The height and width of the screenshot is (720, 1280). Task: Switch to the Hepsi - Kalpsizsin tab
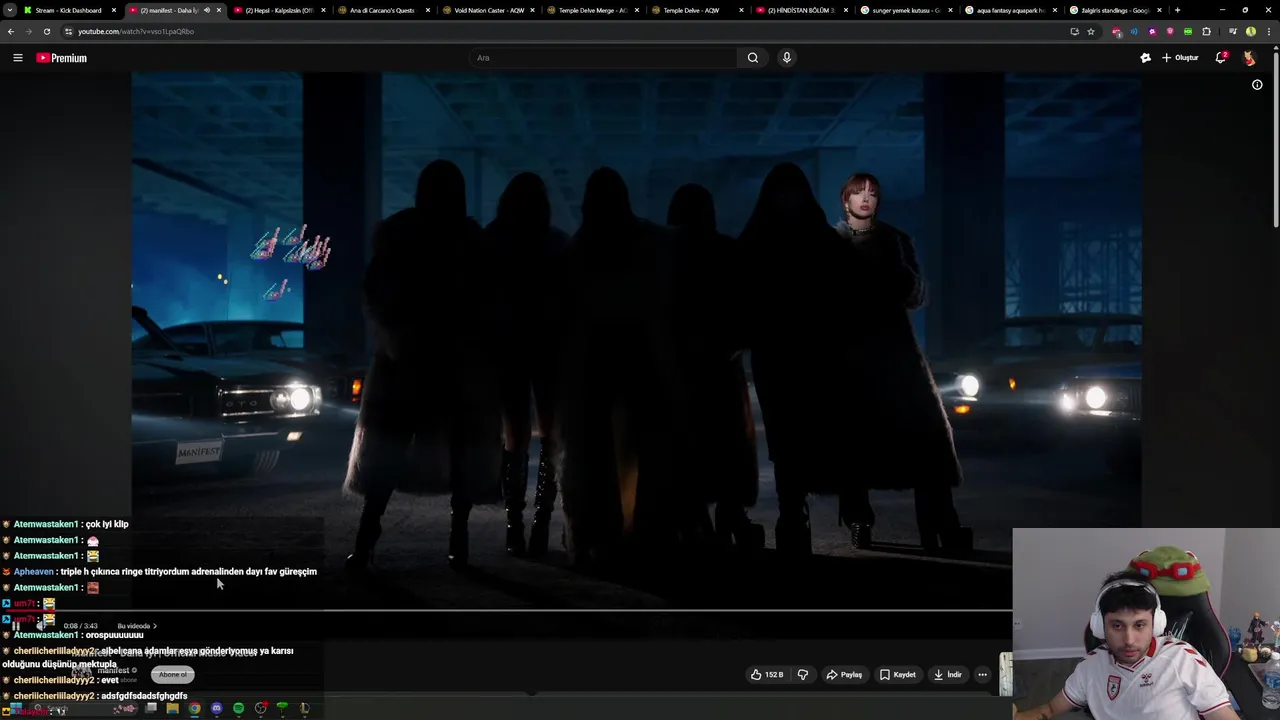click(x=279, y=10)
